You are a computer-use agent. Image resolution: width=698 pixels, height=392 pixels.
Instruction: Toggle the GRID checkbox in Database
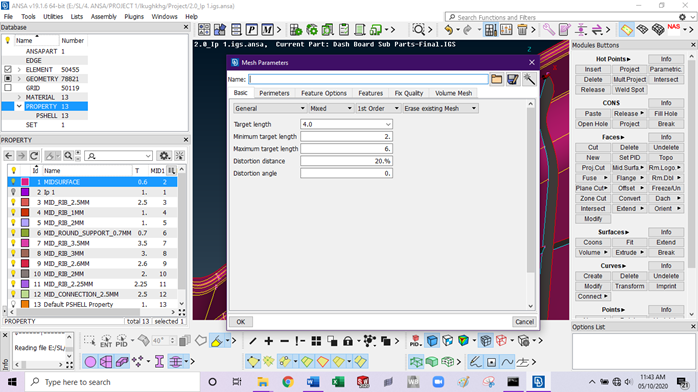[x=8, y=88]
